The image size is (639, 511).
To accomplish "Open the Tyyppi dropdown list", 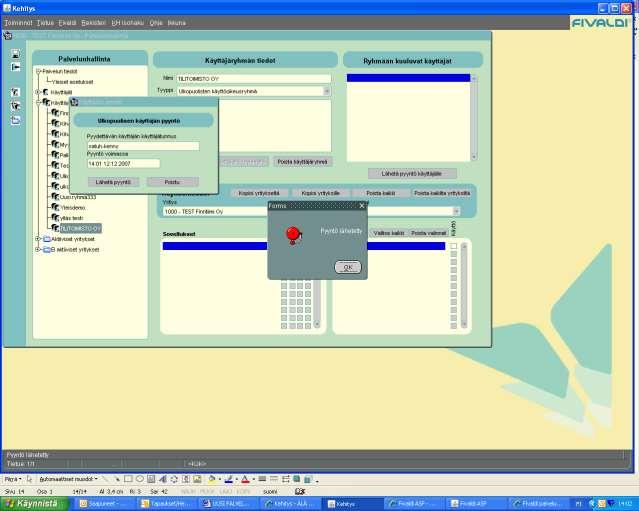I will tap(326, 91).
